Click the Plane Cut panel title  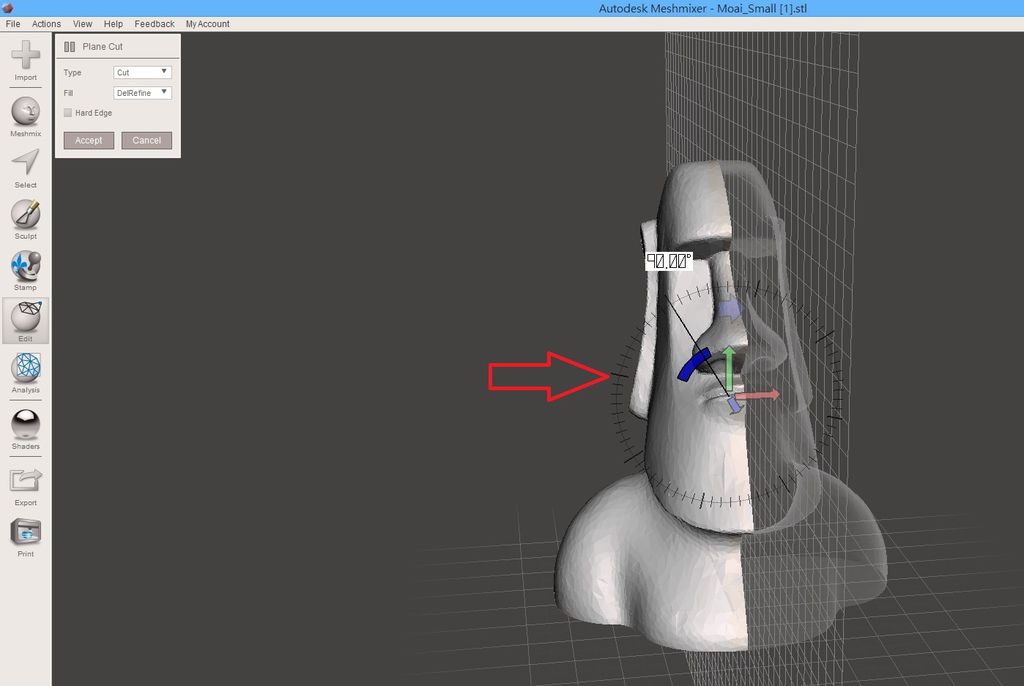click(x=103, y=46)
